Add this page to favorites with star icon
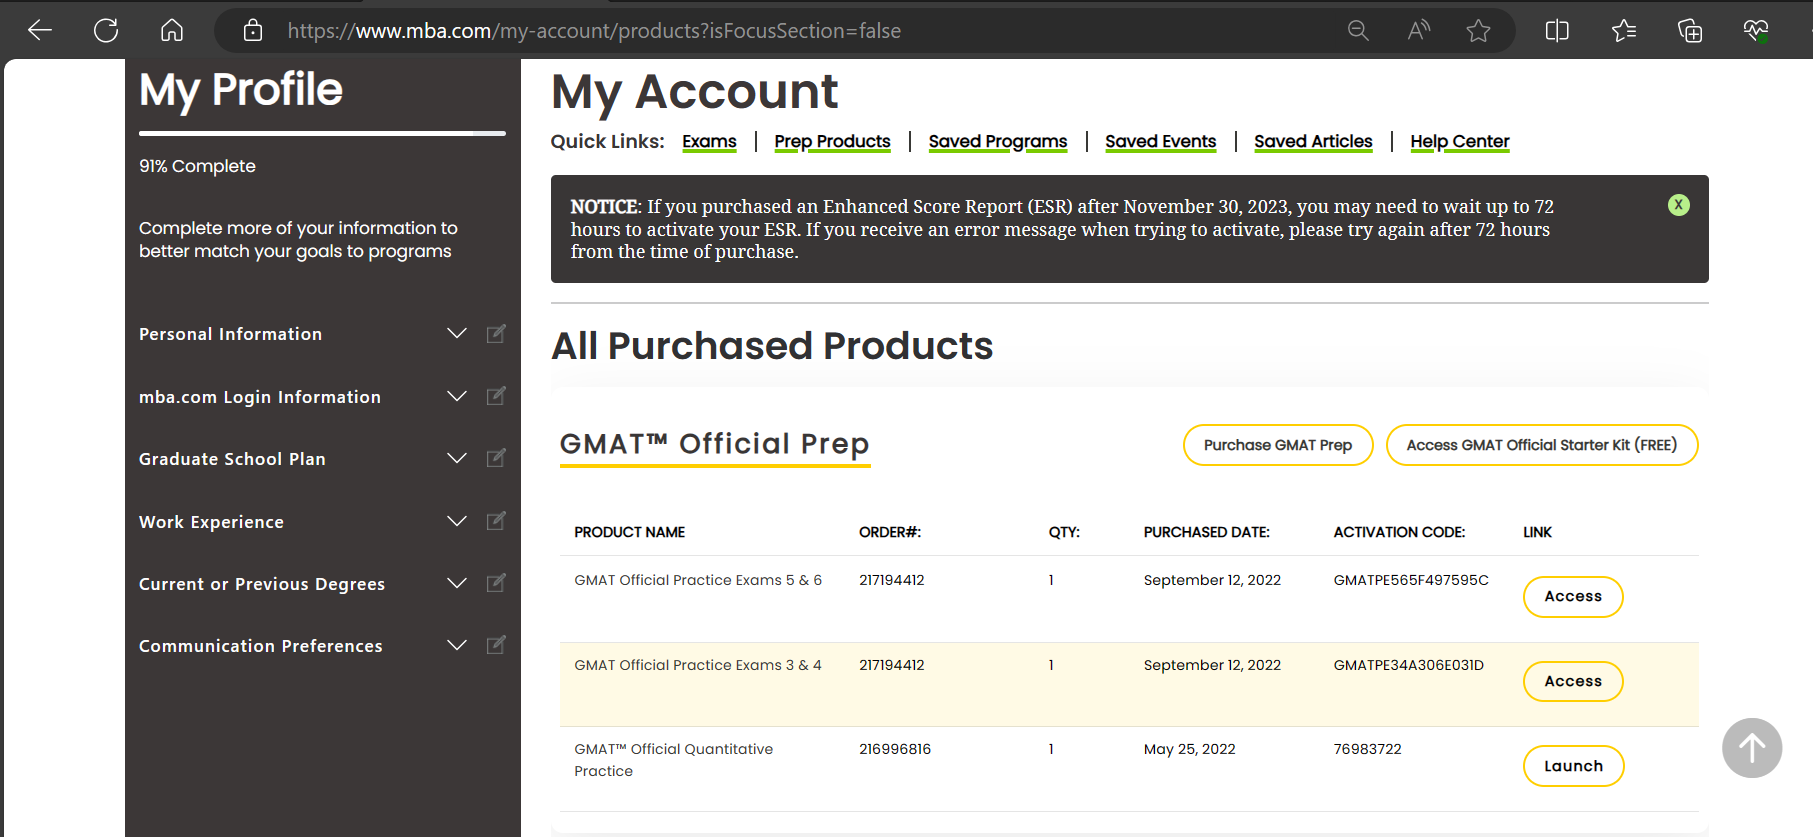The image size is (1813, 837). tap(1478, 31)
